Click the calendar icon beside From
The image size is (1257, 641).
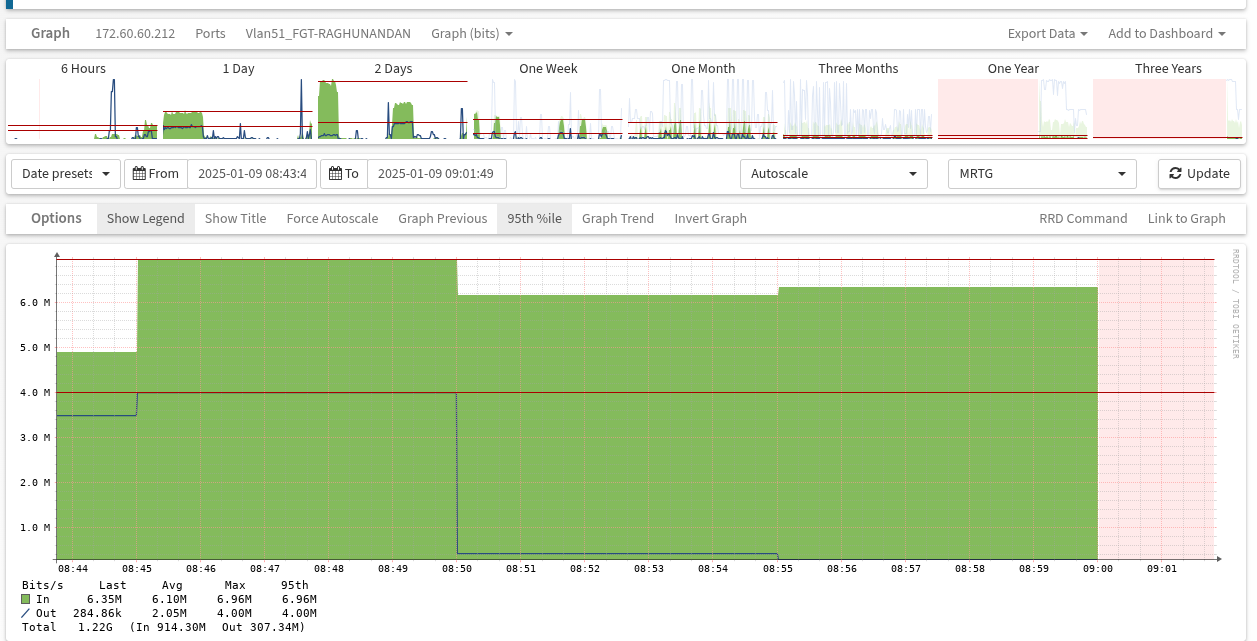pos(139,174)
